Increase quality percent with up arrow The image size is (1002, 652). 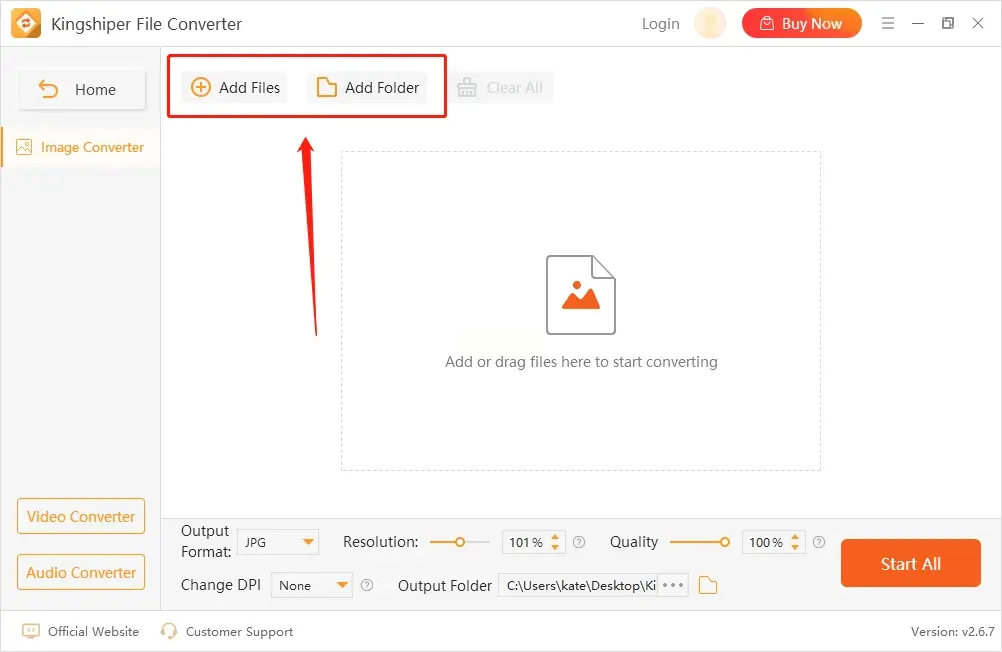click(795, 538)
